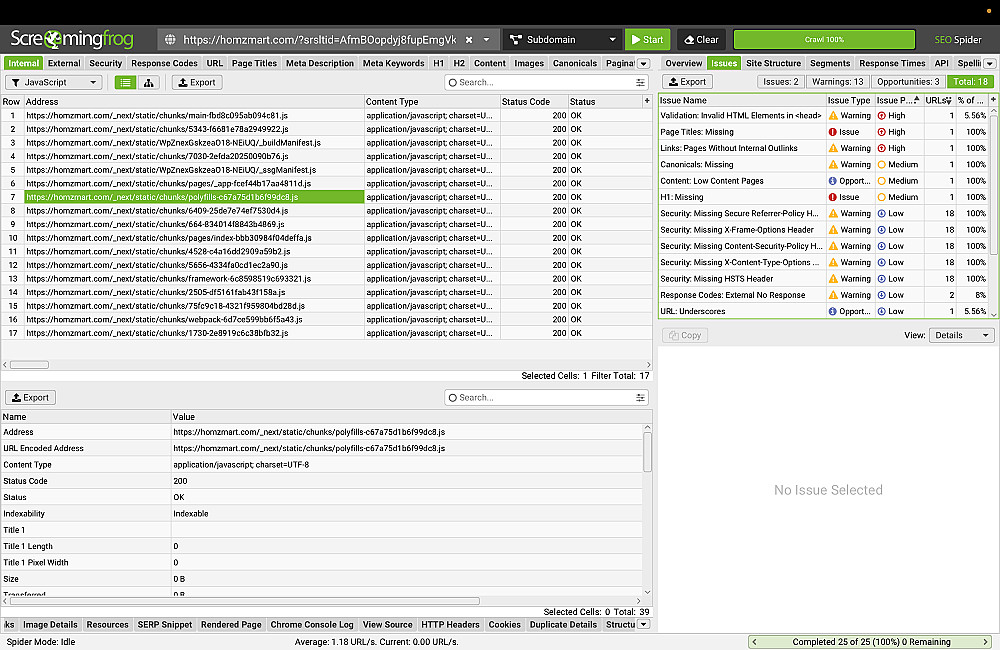Switch to the Overview tab on right
Screen dimensions: 1000x650
[684, 63]
